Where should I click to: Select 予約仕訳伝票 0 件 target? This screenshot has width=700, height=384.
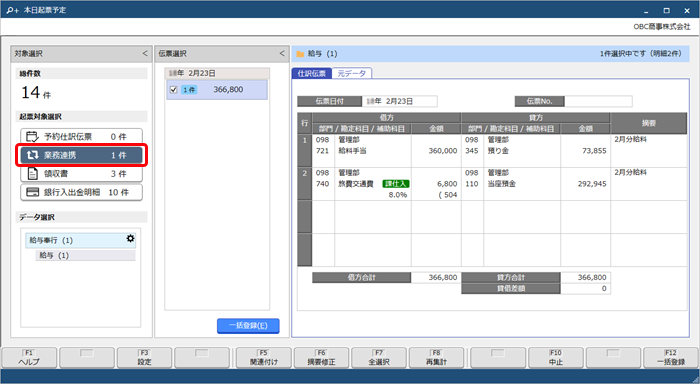(81, 137)
